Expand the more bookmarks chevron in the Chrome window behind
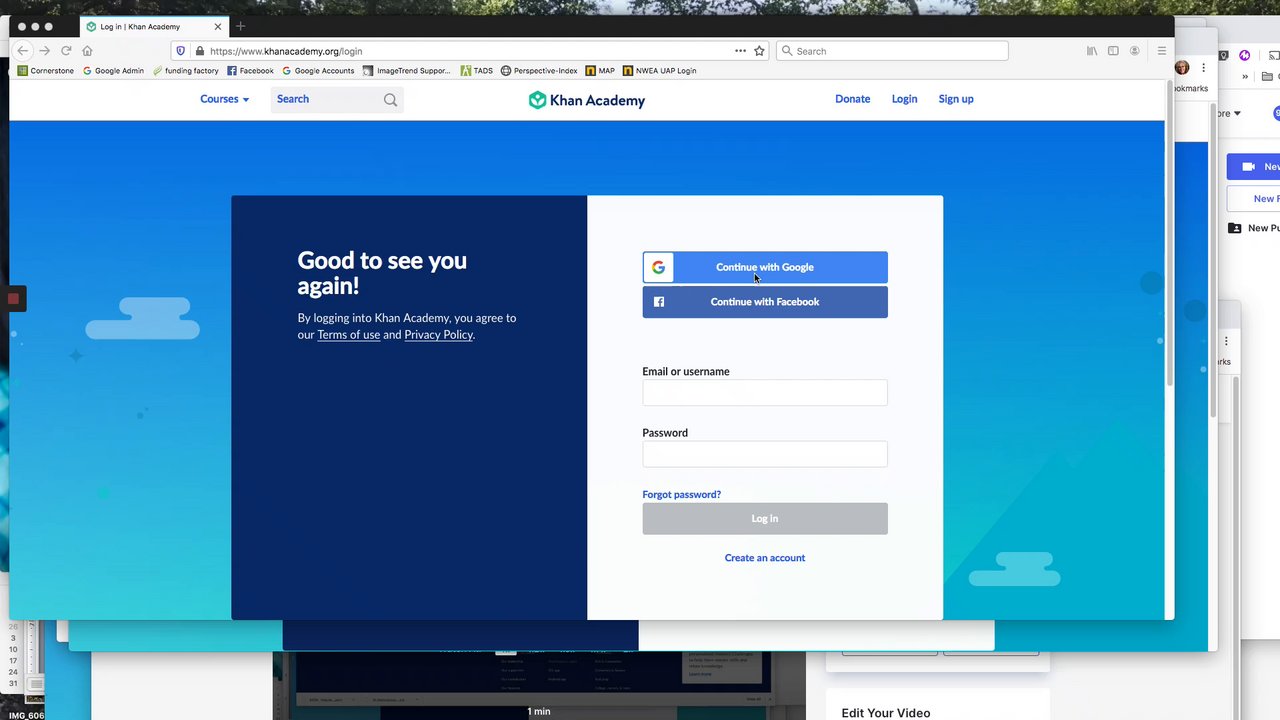The width and height of the screenshot is (1280, 720). [1245, 76]
